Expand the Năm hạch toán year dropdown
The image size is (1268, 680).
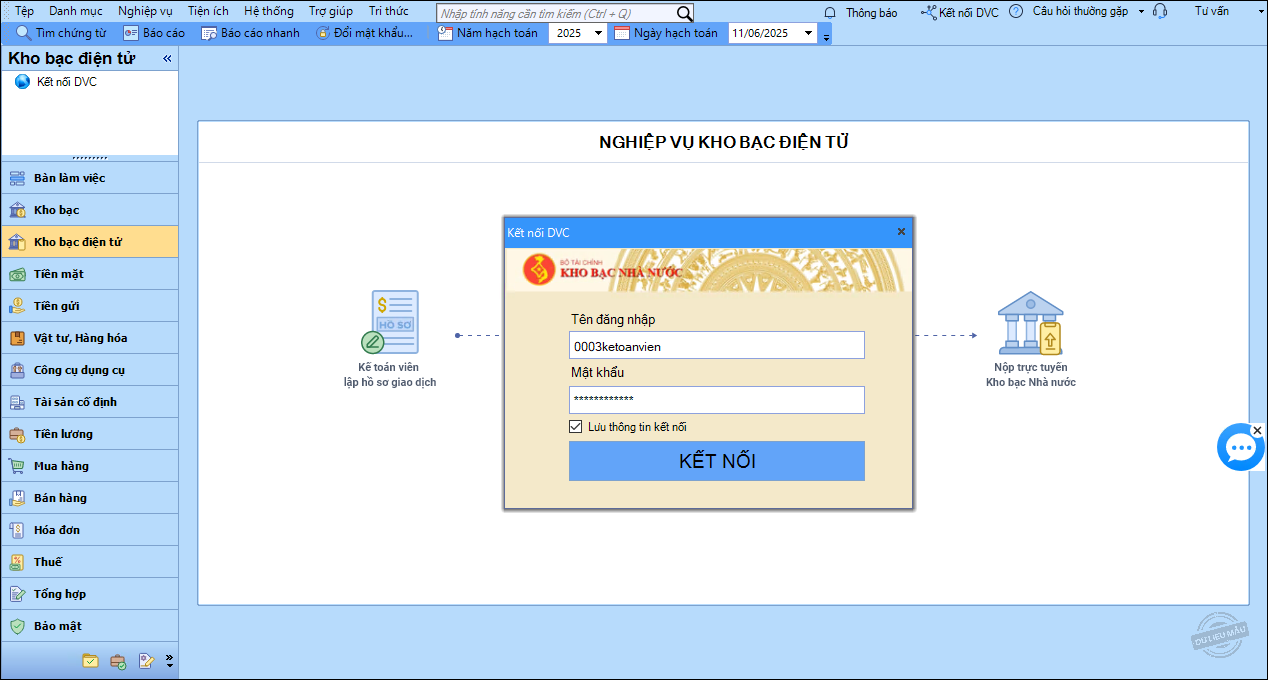point(598,33)
